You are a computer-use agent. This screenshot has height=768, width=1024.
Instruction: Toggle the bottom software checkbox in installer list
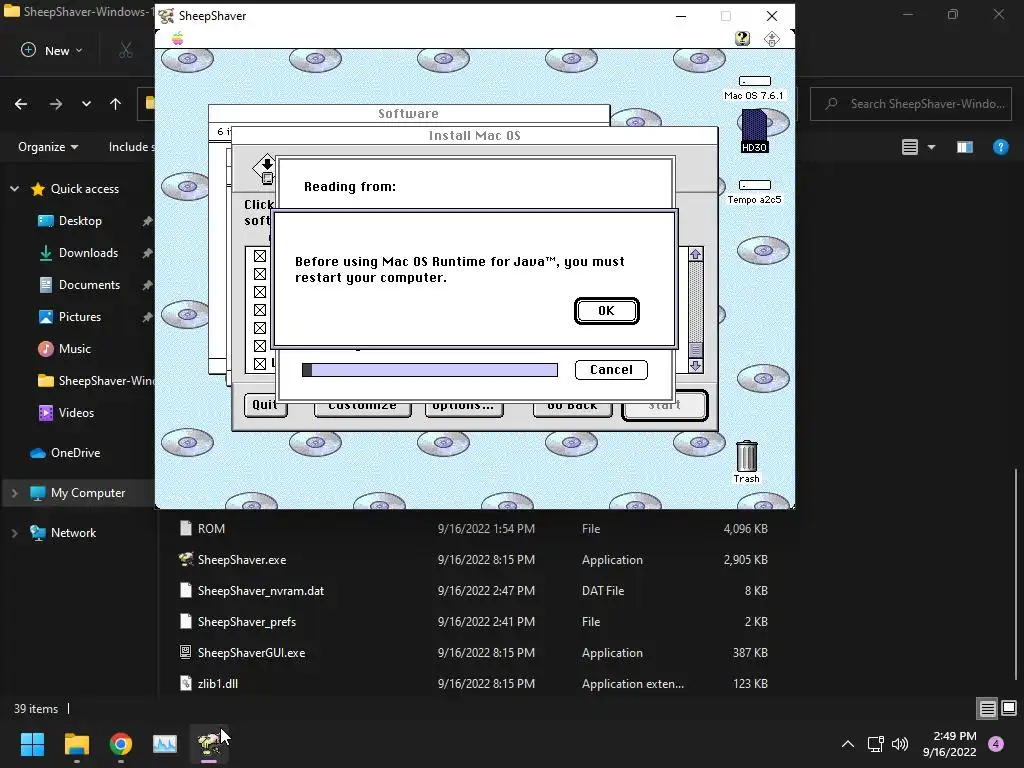point(260,364)
